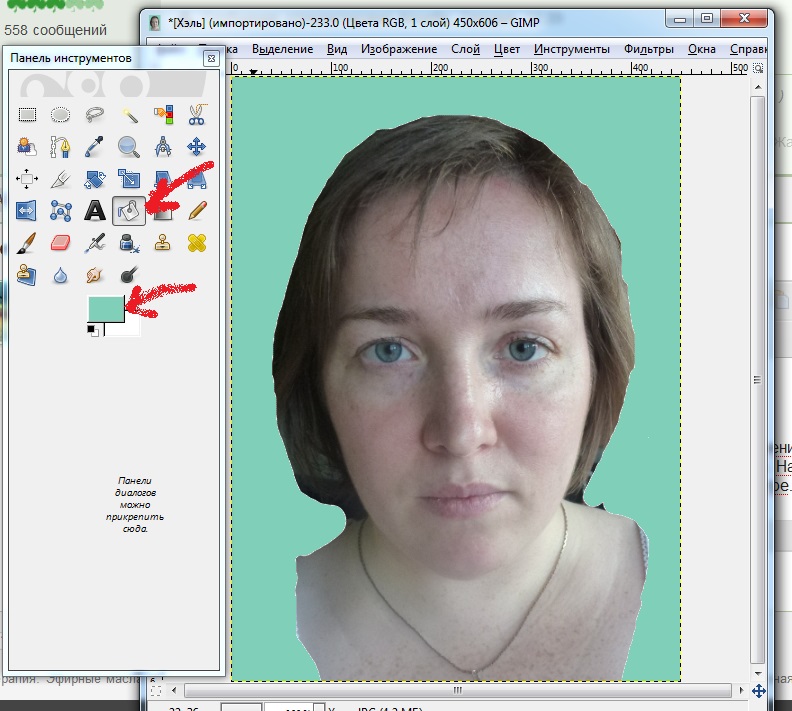Screen dimensions: 792x711
Task: Select the Paths tool
Action: pos(61,147)
